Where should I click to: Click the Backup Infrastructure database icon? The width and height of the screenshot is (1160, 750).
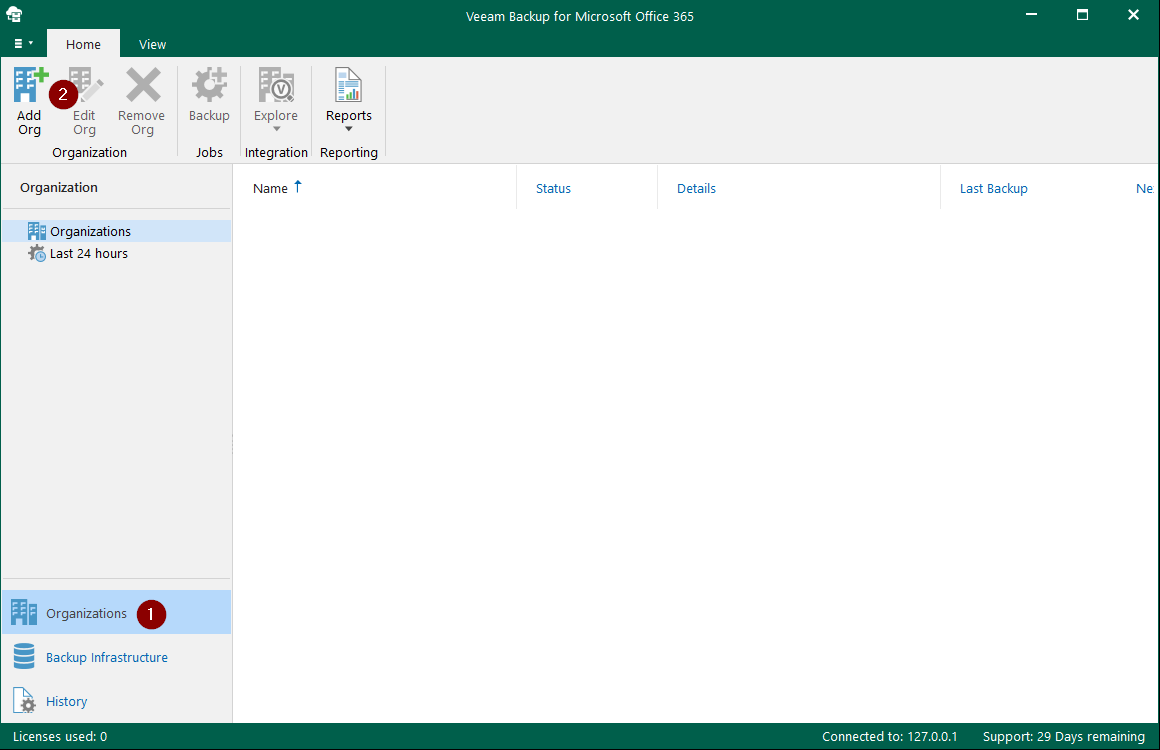[24, 656]
